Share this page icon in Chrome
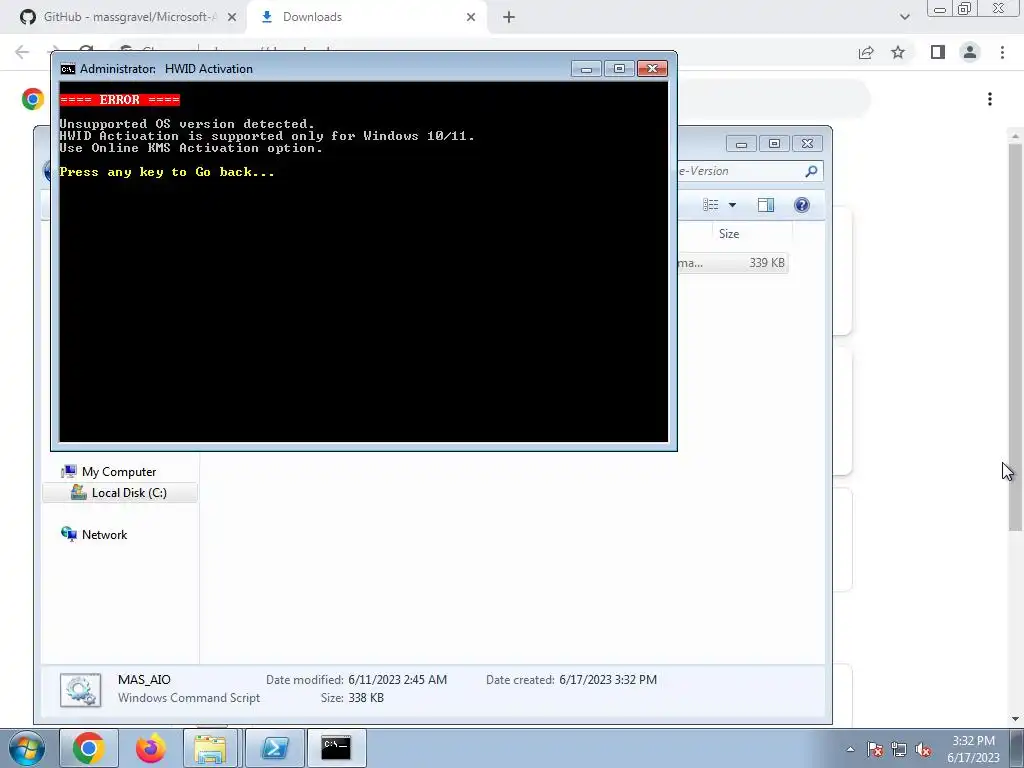Screen dimensions: 1024x768 [x=866, y=52]
